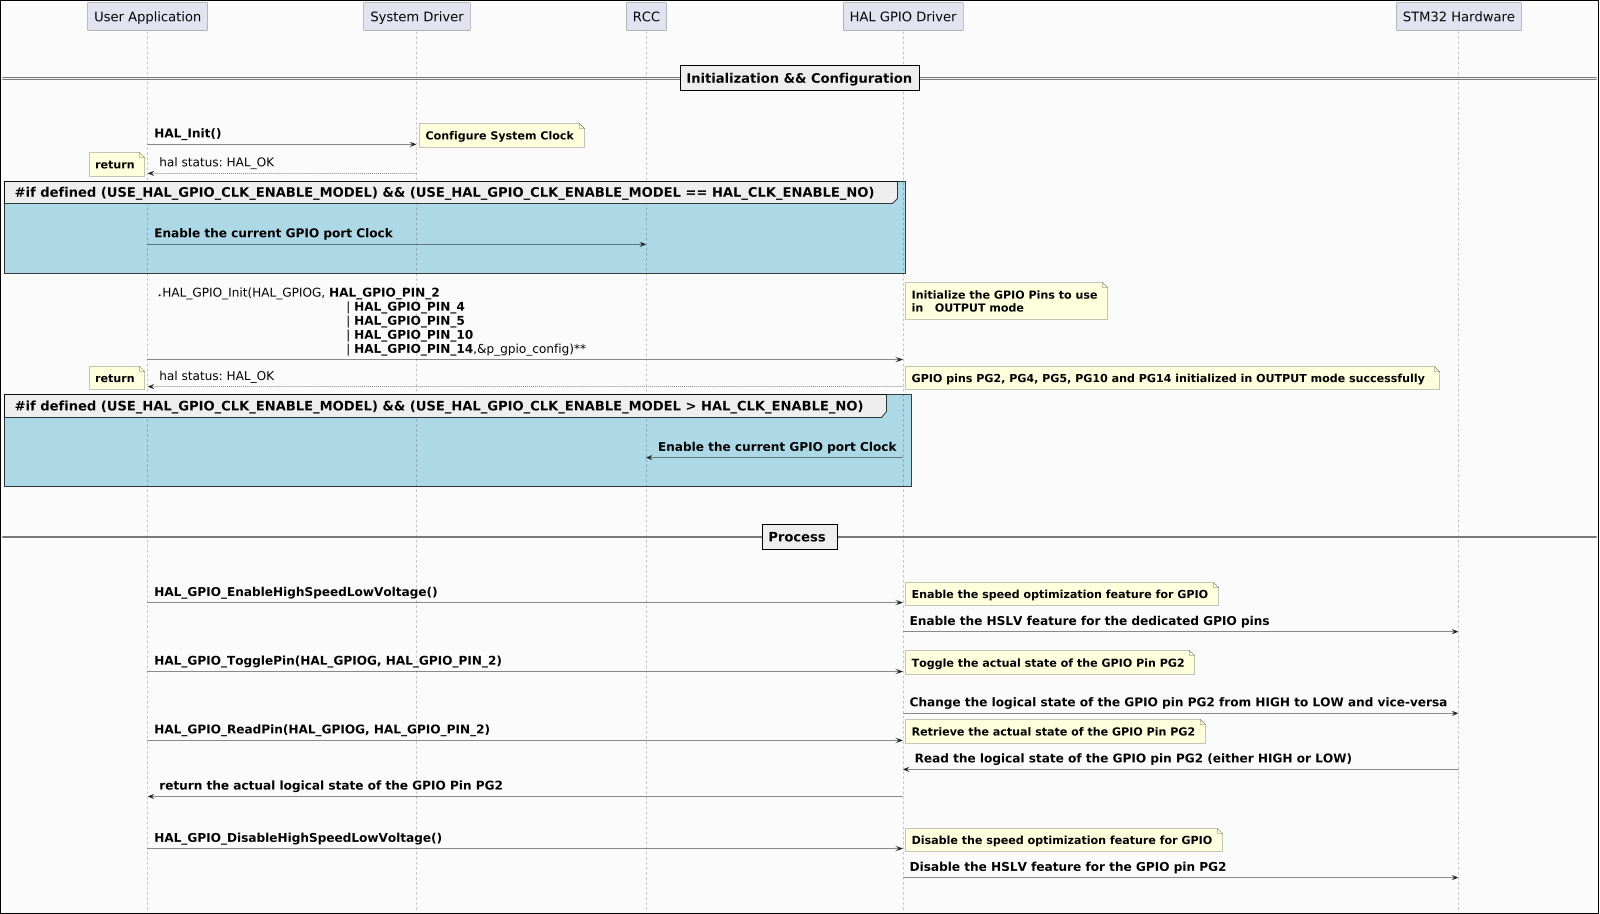The width and height of the screenshot is (1600, 914).
Task: Click Disable the HSLV feature for PG2 message
Action: coord(1068,867)
